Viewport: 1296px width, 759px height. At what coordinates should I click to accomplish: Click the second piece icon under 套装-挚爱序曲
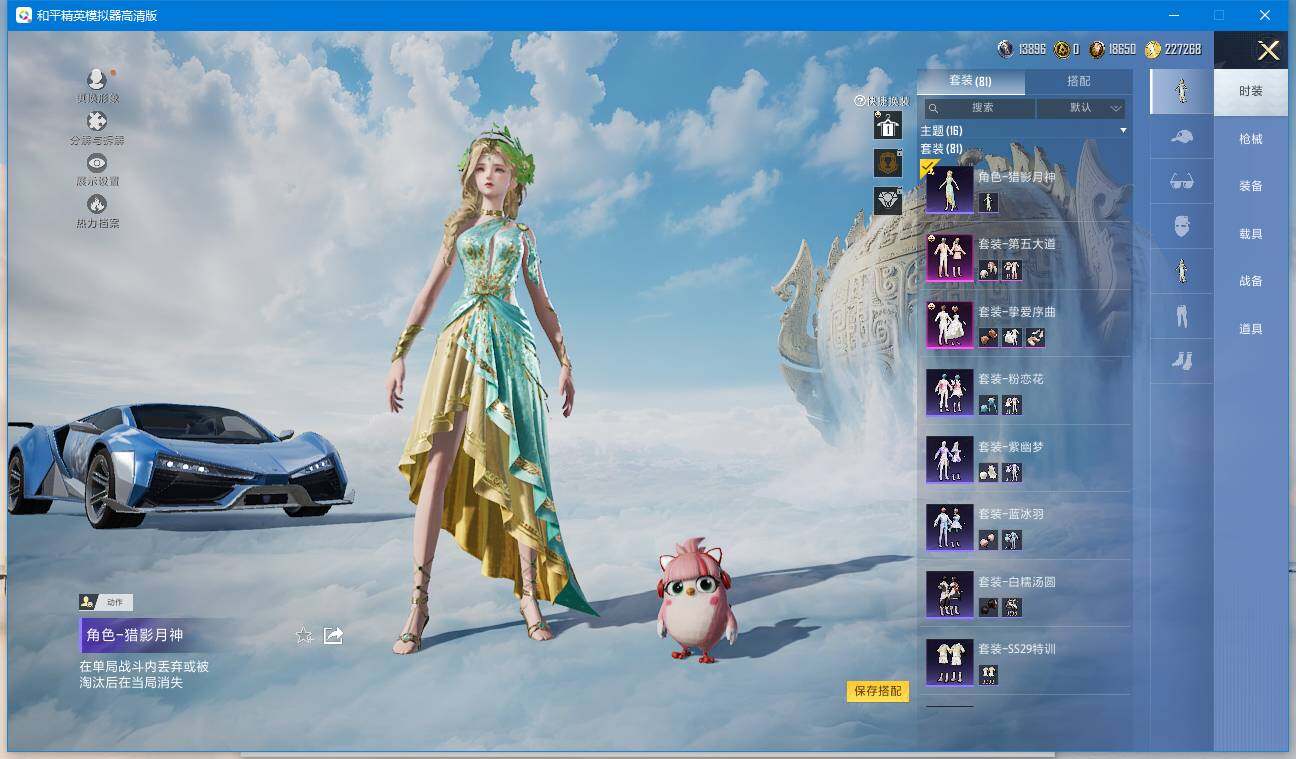coord(1012,337)
